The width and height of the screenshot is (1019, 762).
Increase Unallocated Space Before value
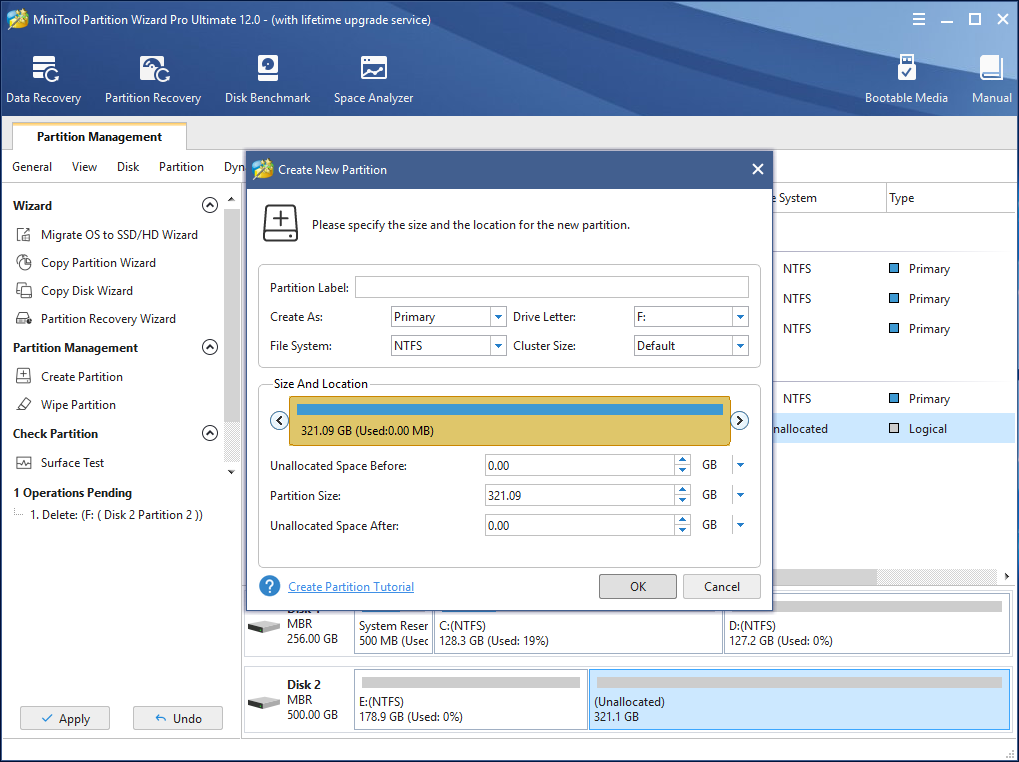point(682,460)
